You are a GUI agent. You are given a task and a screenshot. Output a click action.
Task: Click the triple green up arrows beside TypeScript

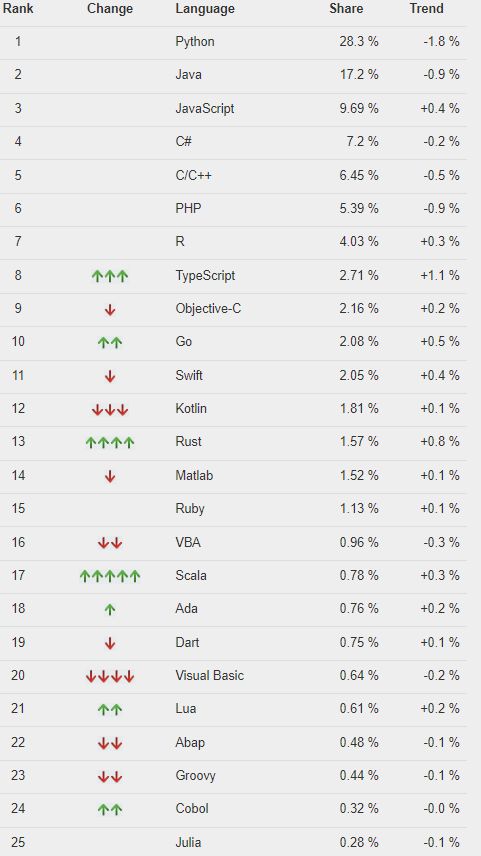pos(110,276)
